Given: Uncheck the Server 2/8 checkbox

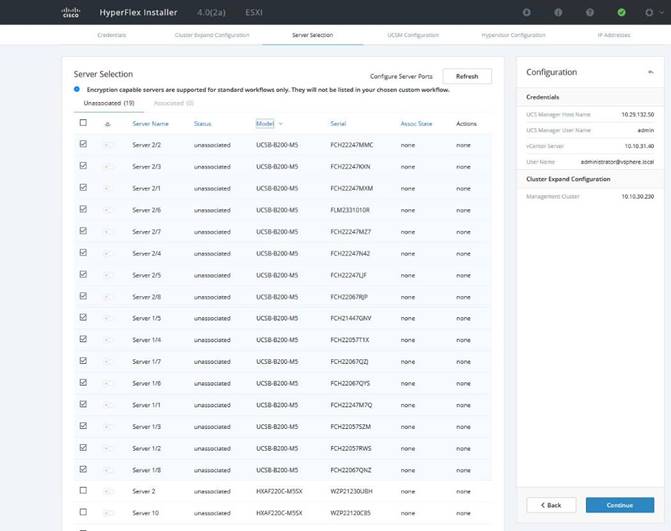Looking at the screenshot, I should tap(83, 296).
